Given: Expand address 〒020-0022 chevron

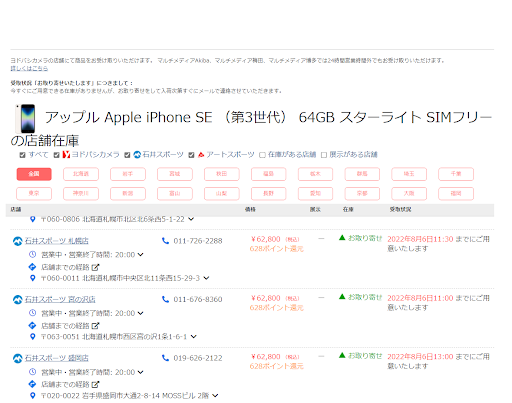Looking at the screenshot, I should point(215,396).
